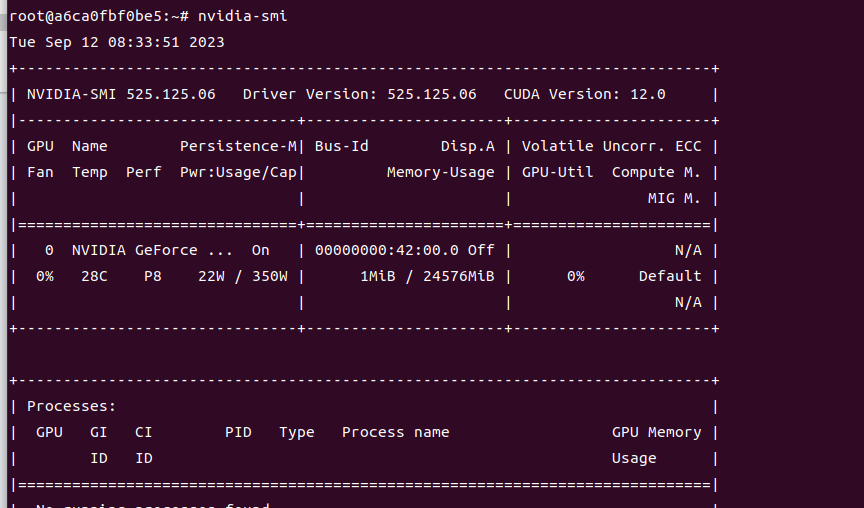Click the nvidia-smi command text
Screen dimensions: 864x508
click(242, 16)
